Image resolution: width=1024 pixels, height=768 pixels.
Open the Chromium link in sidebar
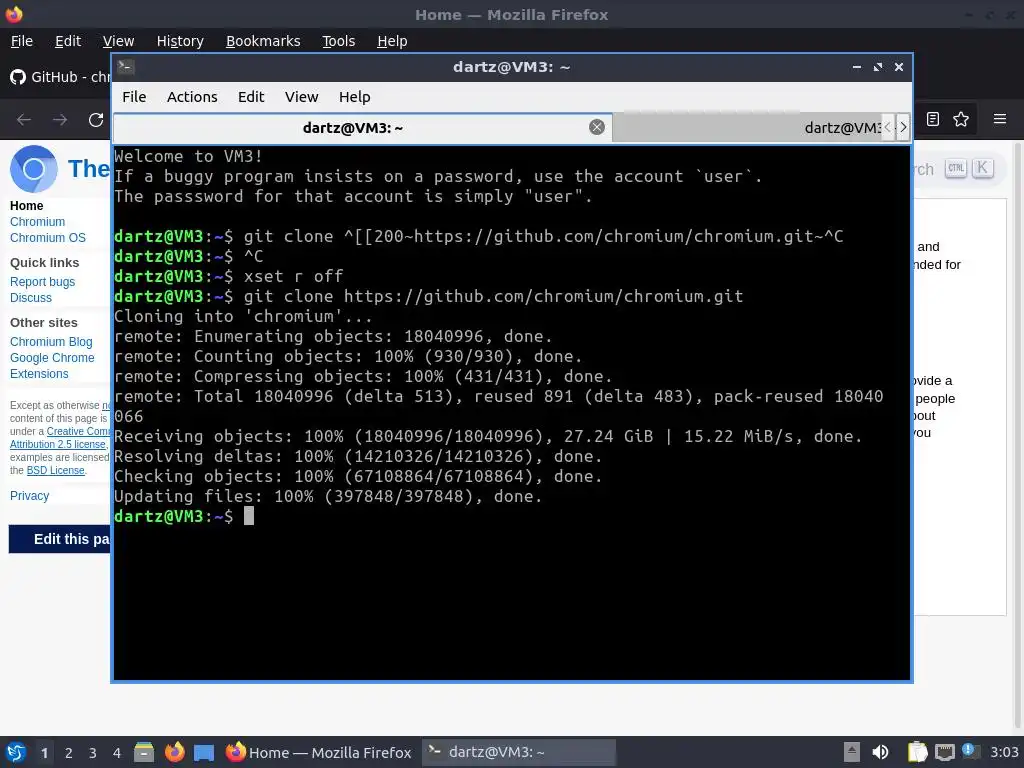click(37, 222)
